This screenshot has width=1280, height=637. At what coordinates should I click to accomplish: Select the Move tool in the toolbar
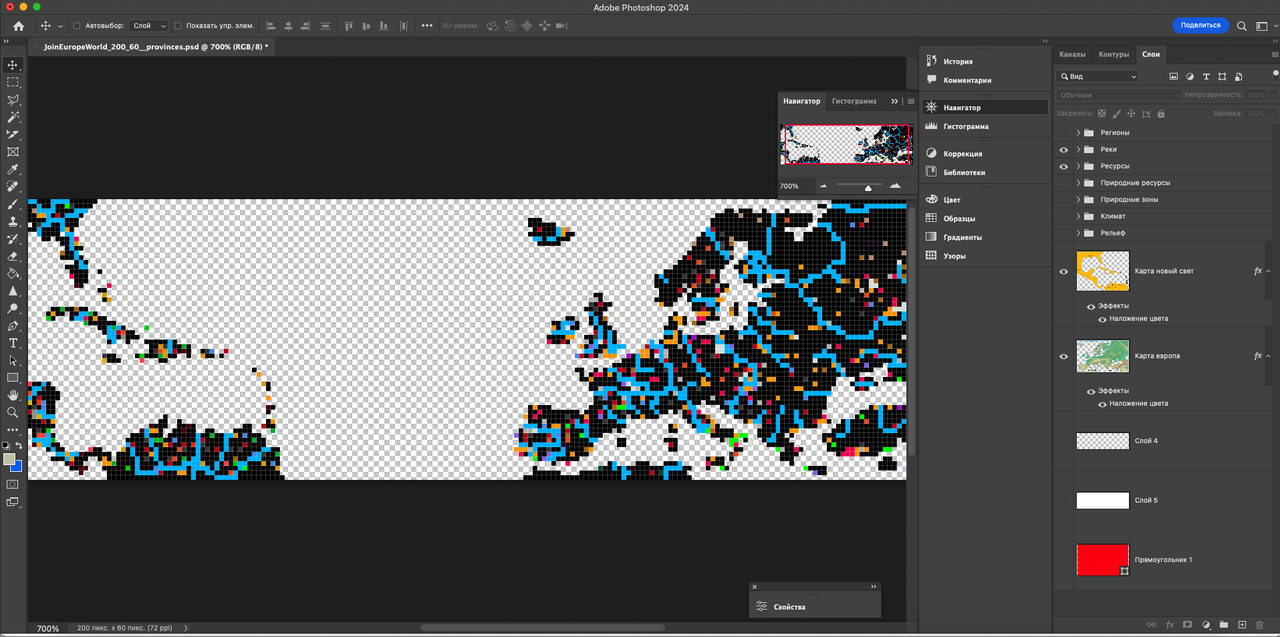[13, 65]
